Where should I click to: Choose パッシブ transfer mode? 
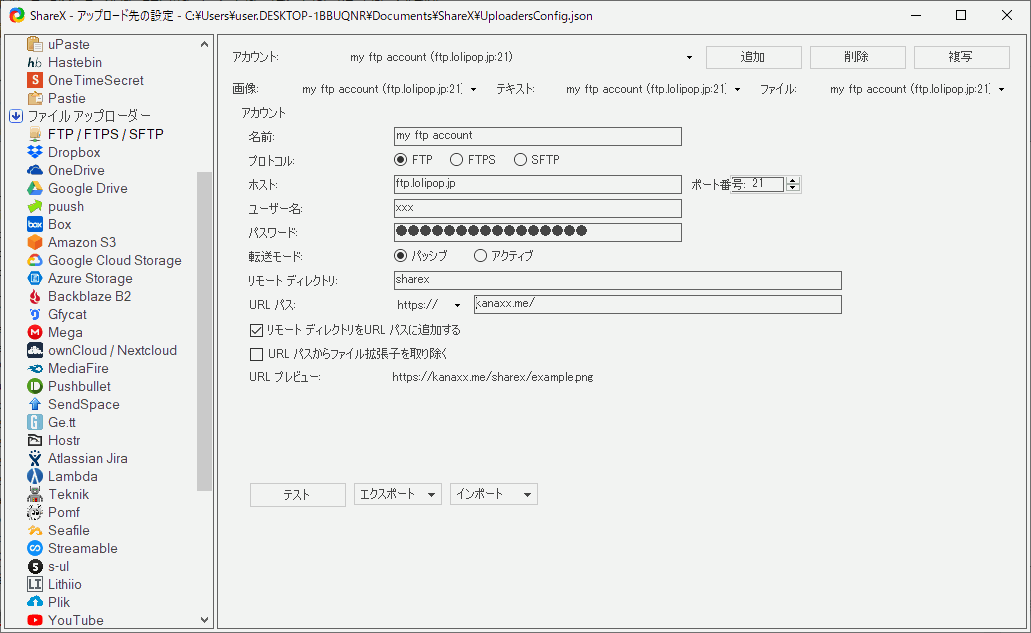[x=400, y=256]
